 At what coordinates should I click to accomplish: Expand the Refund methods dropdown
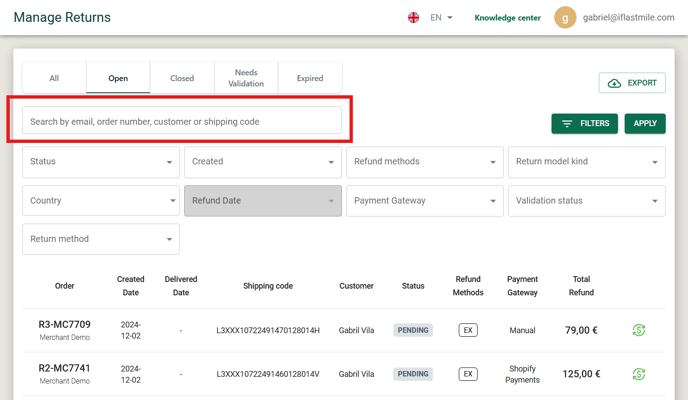coord(425,162)
